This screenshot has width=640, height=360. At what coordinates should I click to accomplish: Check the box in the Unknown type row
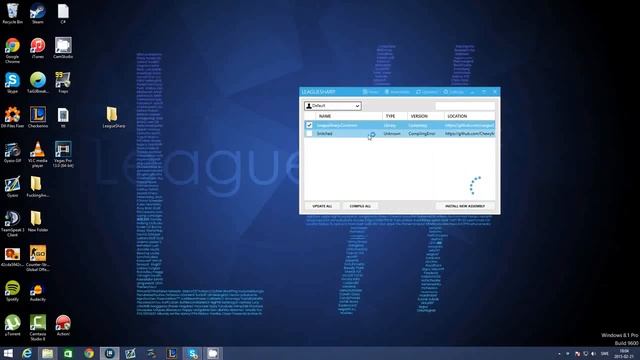pyautogui.click(x=309, y=133)
